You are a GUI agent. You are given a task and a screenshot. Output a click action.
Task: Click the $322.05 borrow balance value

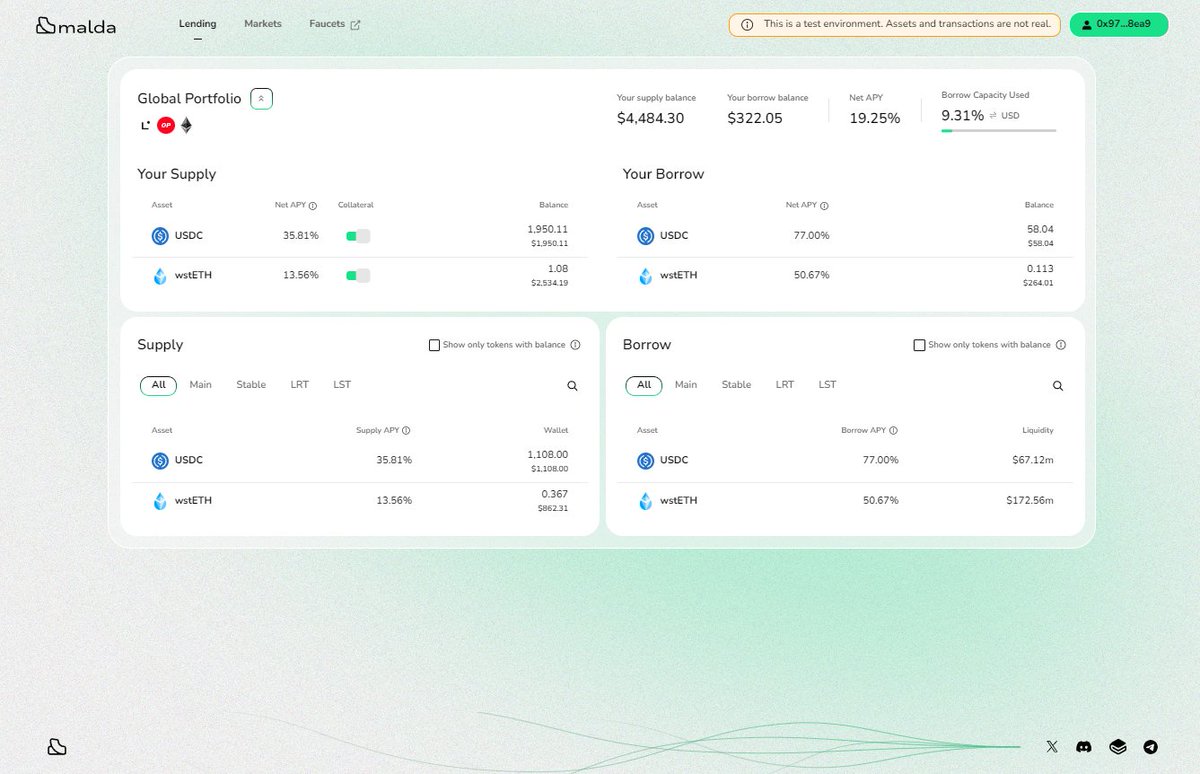coord(755,118)
